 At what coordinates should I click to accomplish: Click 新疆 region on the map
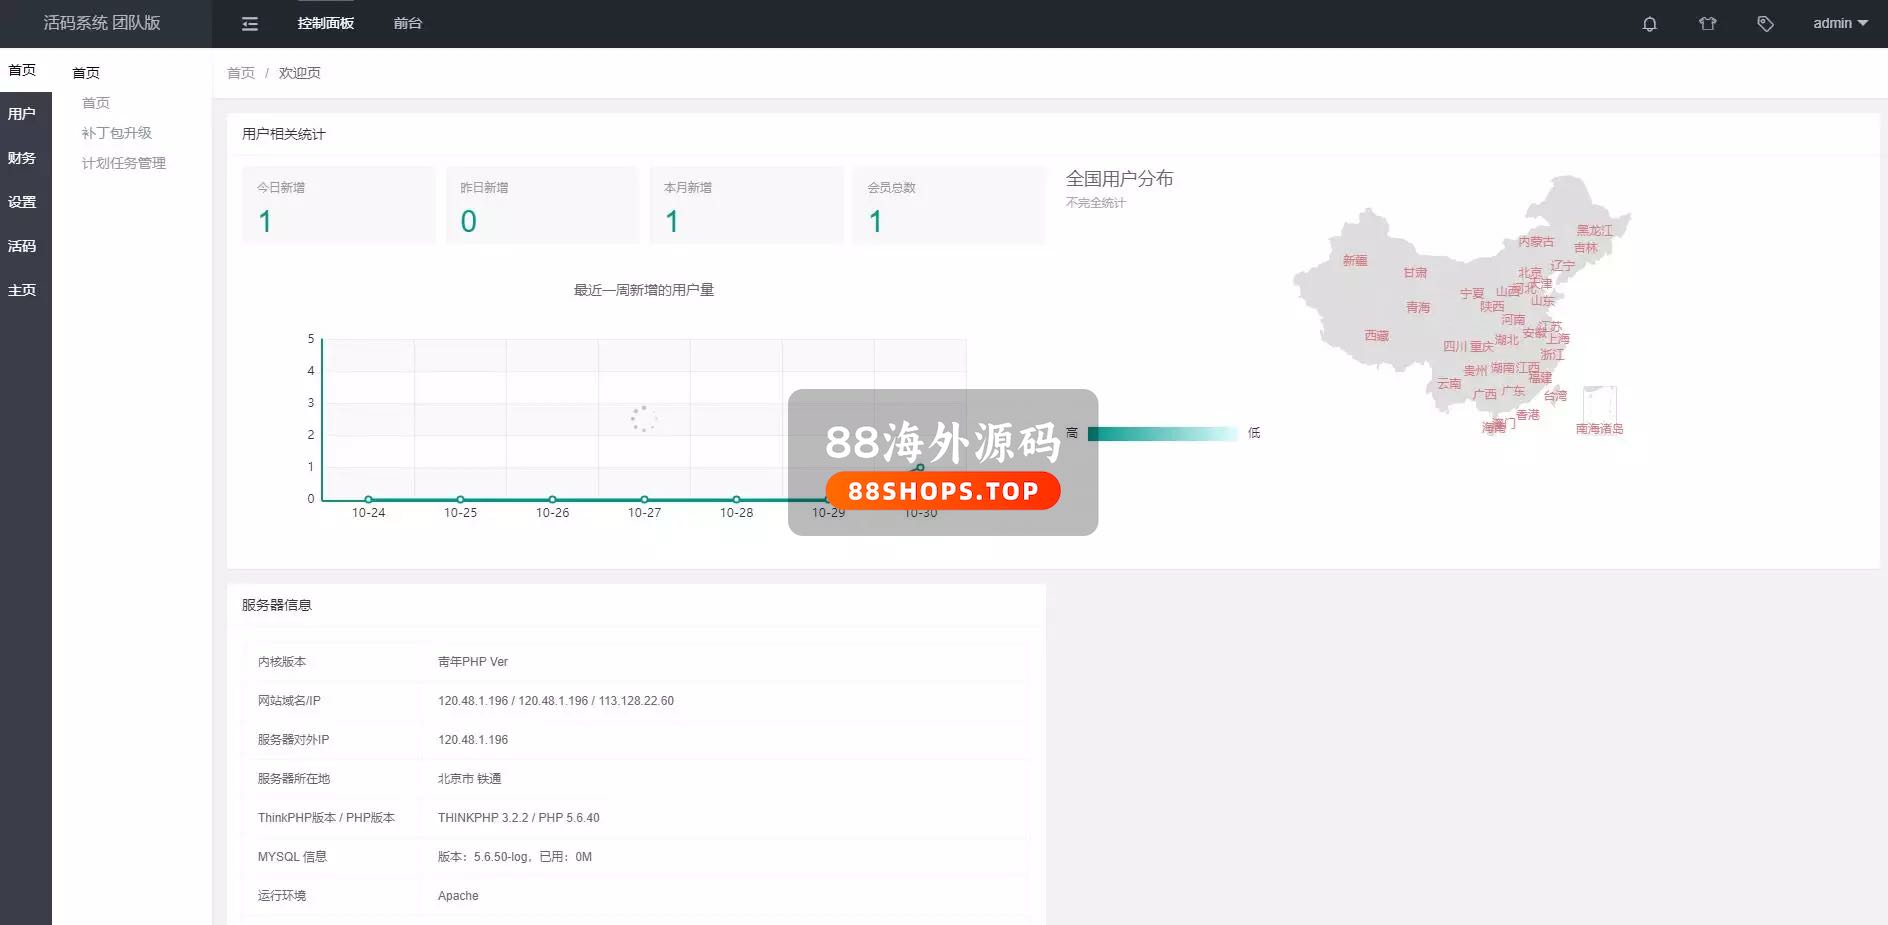1354,261
